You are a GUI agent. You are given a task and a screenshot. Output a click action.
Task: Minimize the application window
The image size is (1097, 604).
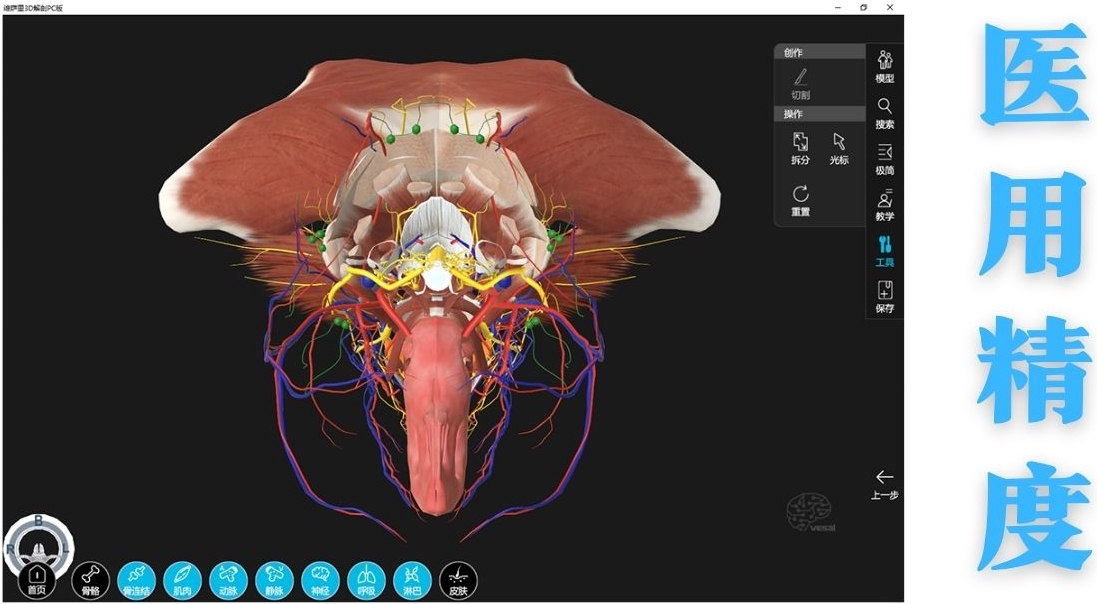838,7
